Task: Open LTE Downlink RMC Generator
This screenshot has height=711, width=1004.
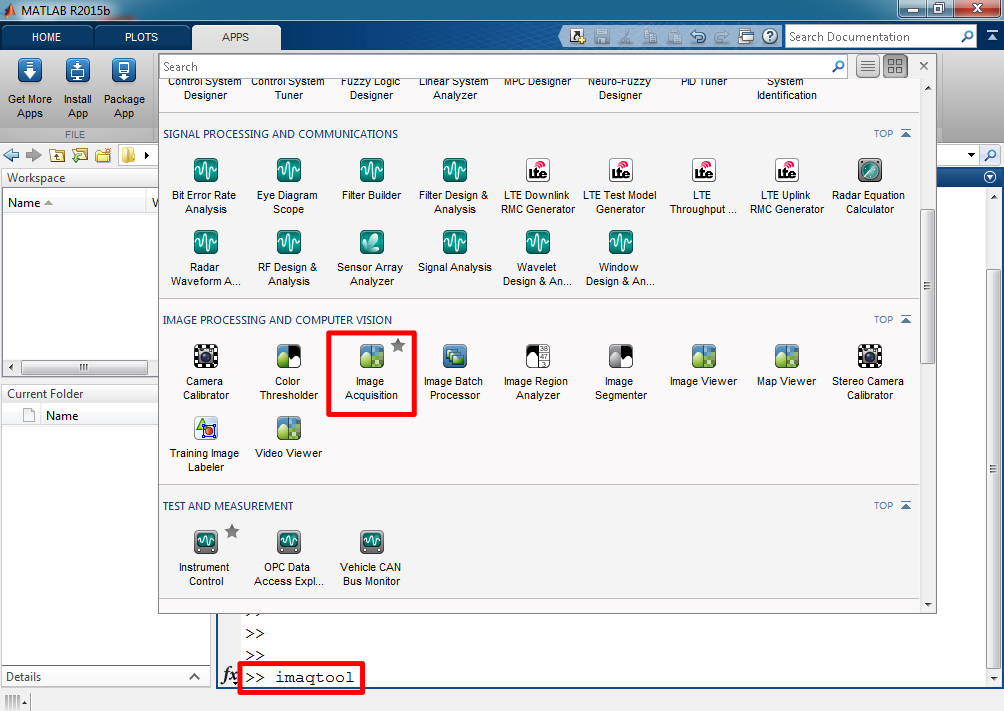Action: 537,186
